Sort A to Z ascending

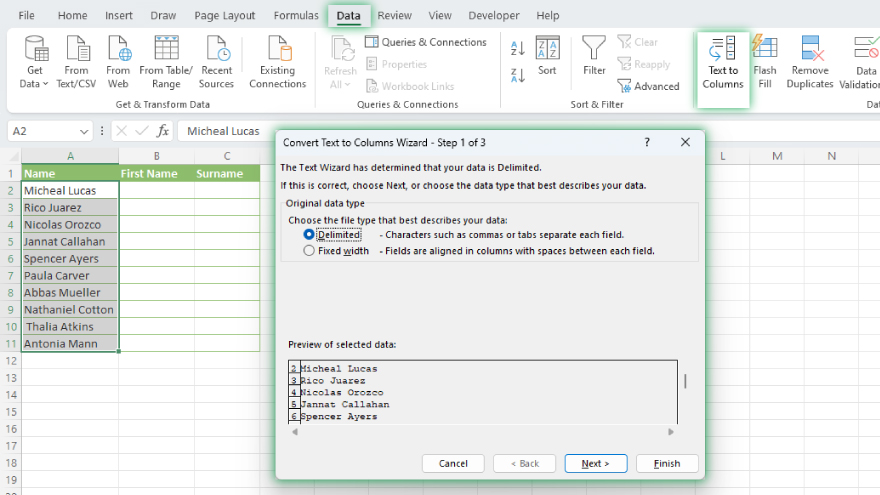pyautogui.click(x=517, y=48)
